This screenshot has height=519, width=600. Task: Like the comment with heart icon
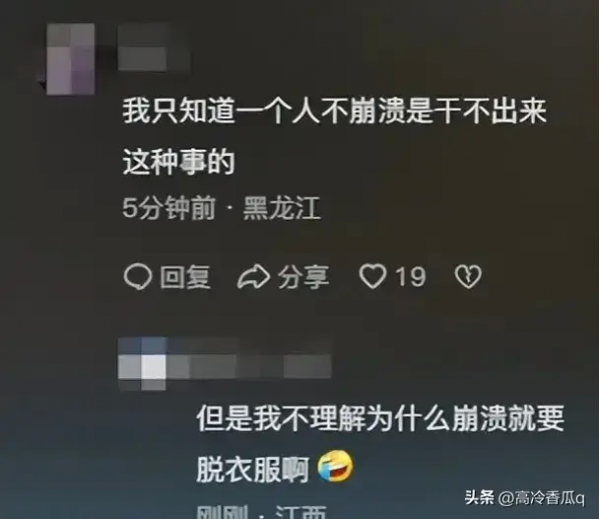tap(373, 276)
